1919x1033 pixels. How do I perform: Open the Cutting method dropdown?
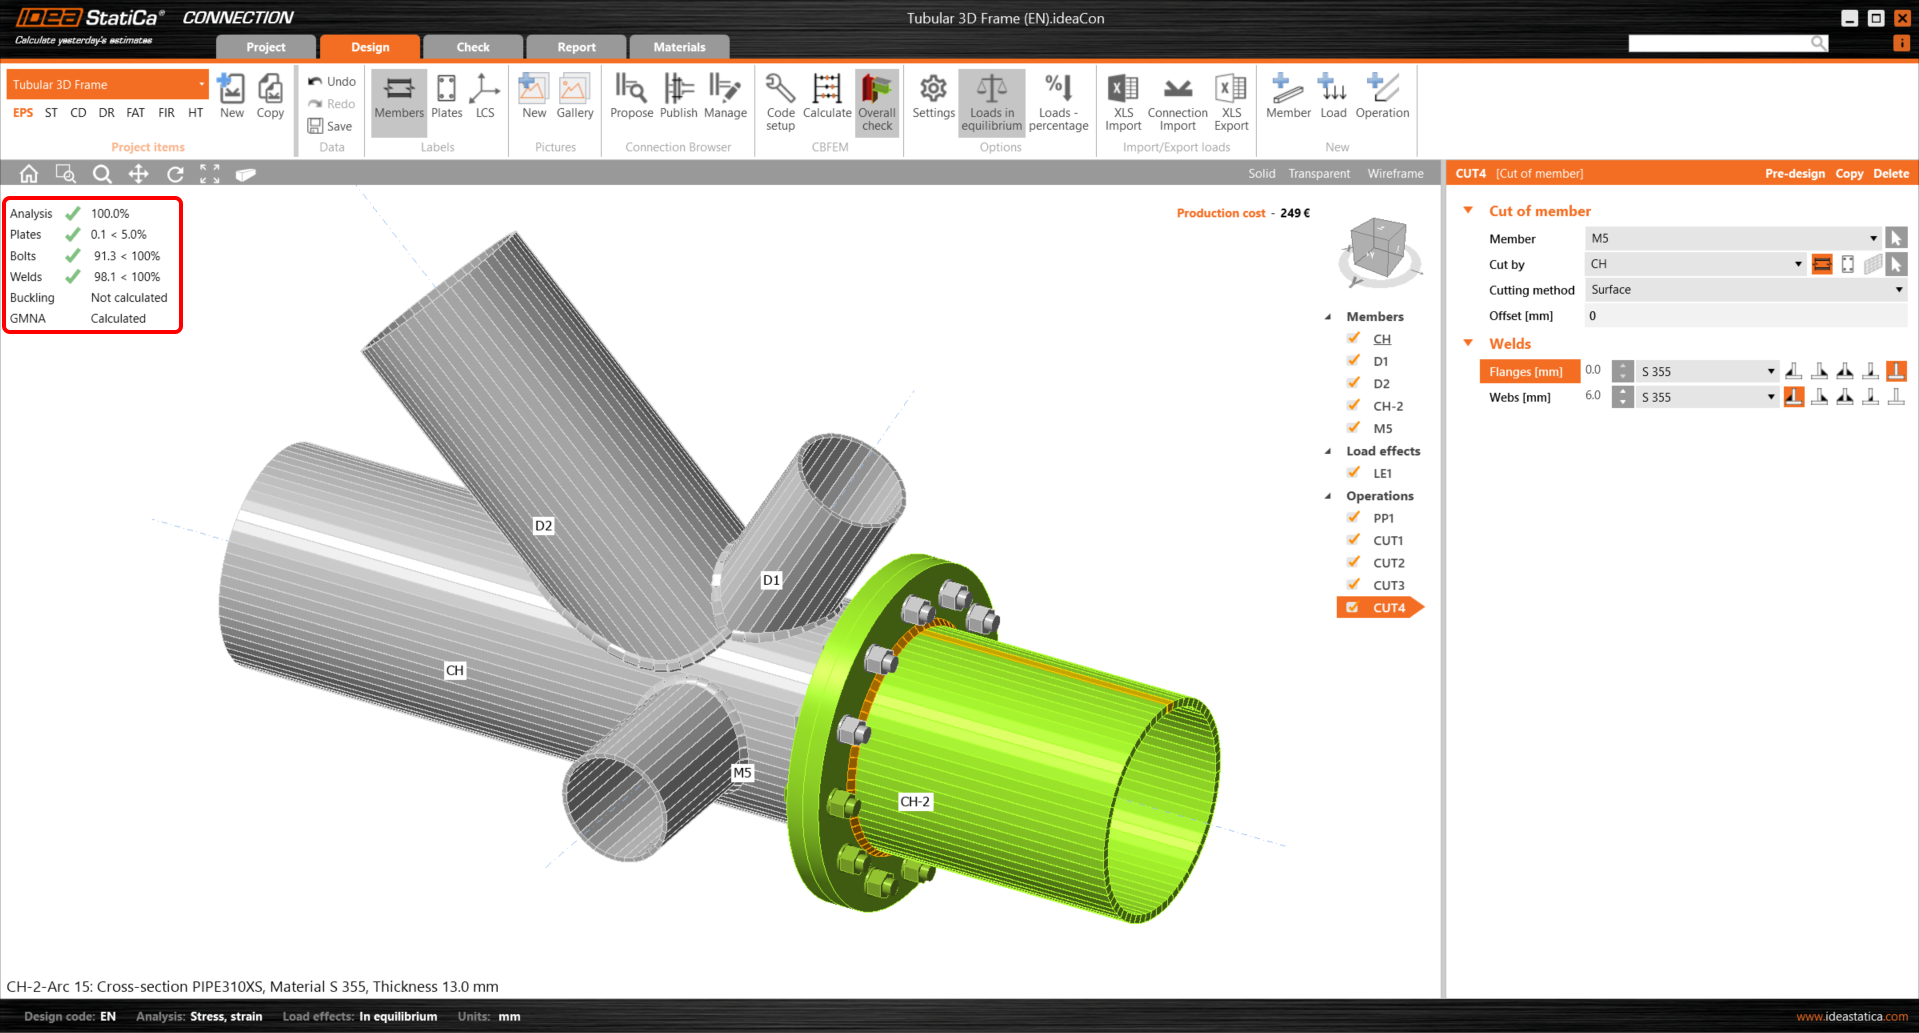pos(1746,290)
